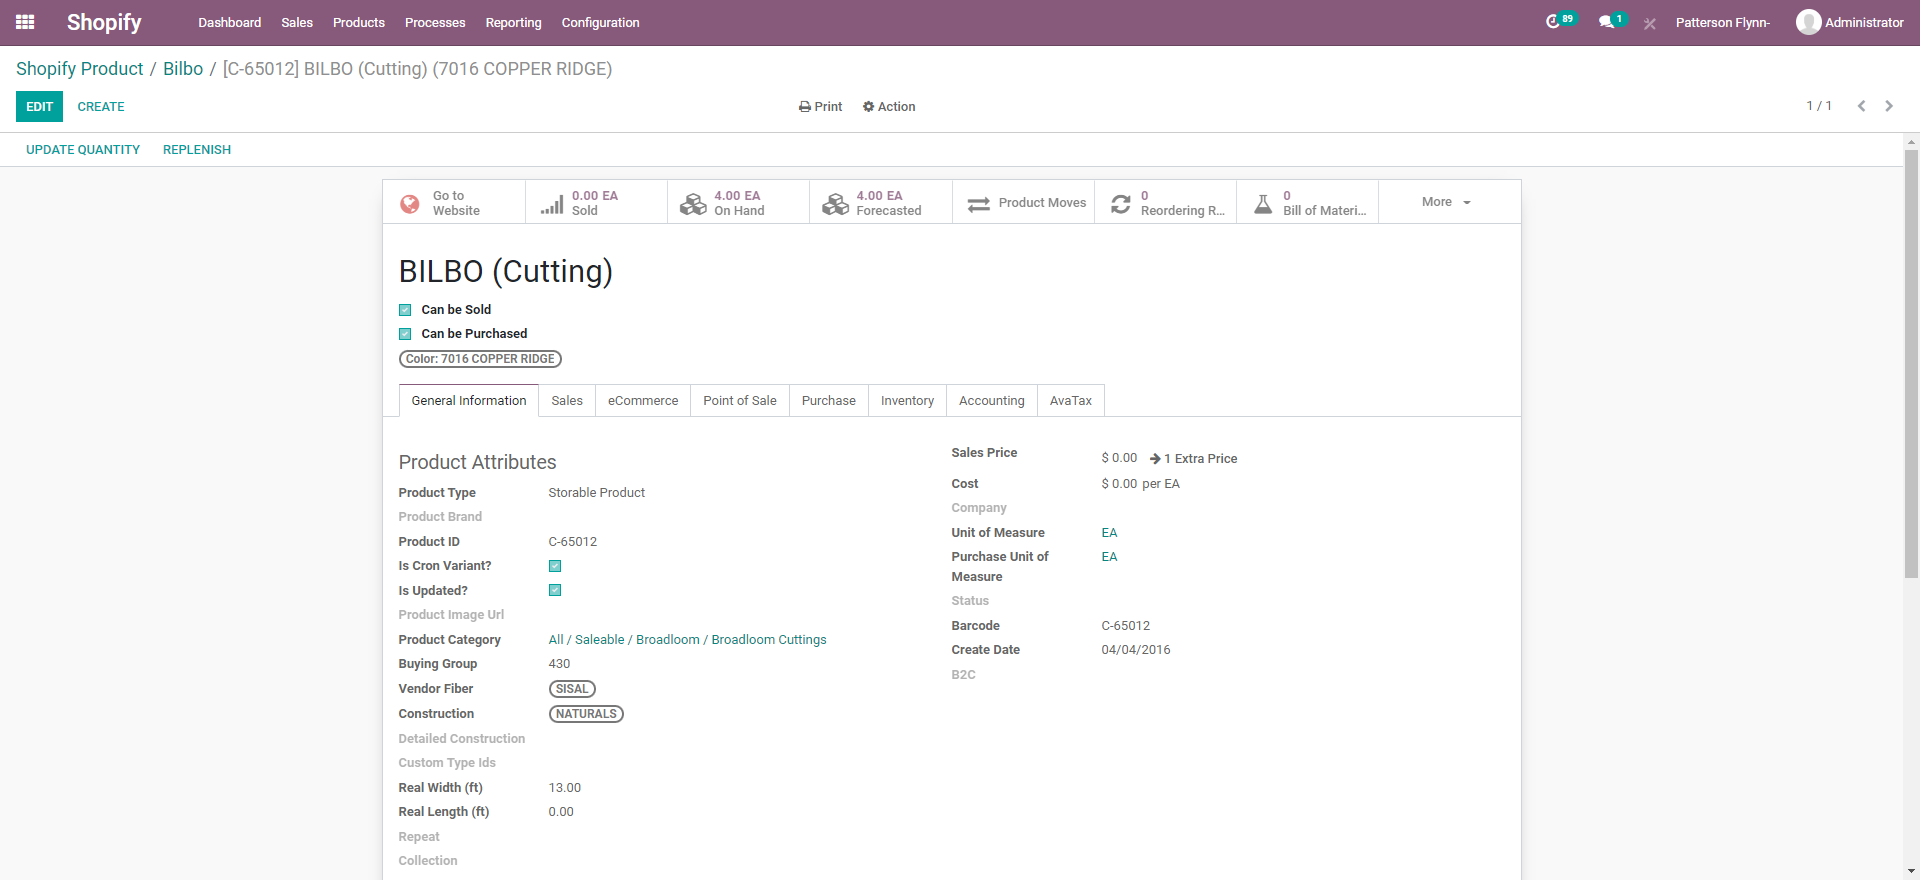Open the Products top menu

pyautogui.click(x=359, y=22)
